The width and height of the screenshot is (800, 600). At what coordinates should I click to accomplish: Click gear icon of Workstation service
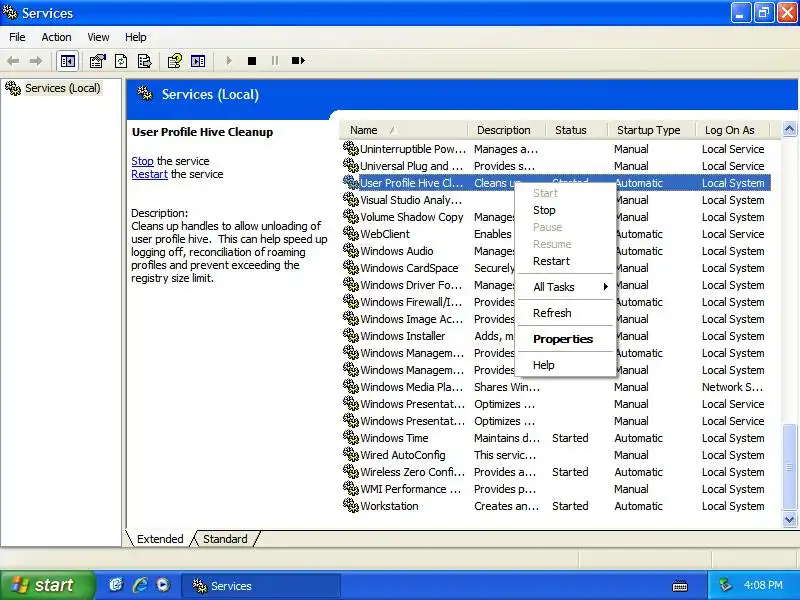tap(351, 506)
